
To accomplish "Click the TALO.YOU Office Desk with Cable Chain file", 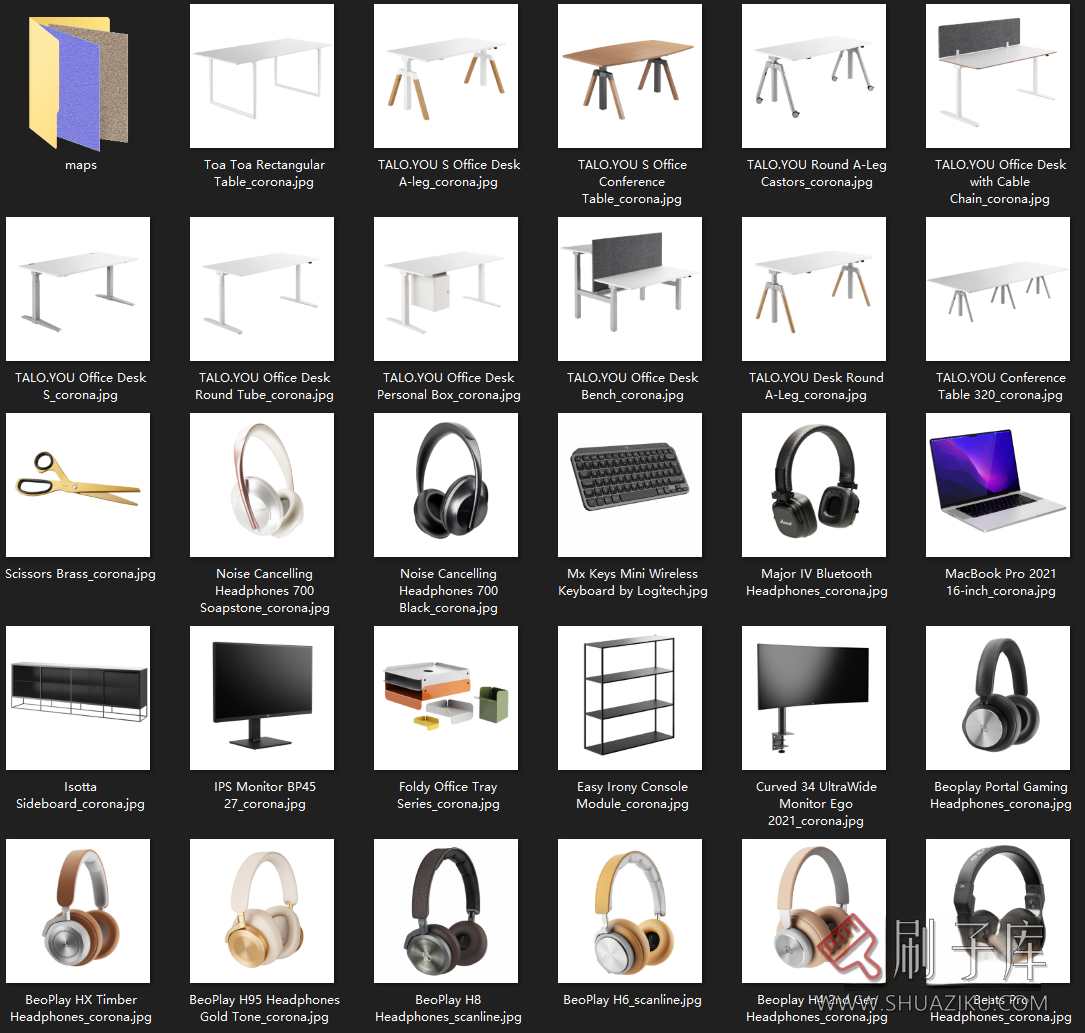I will (x=998, y=77).
